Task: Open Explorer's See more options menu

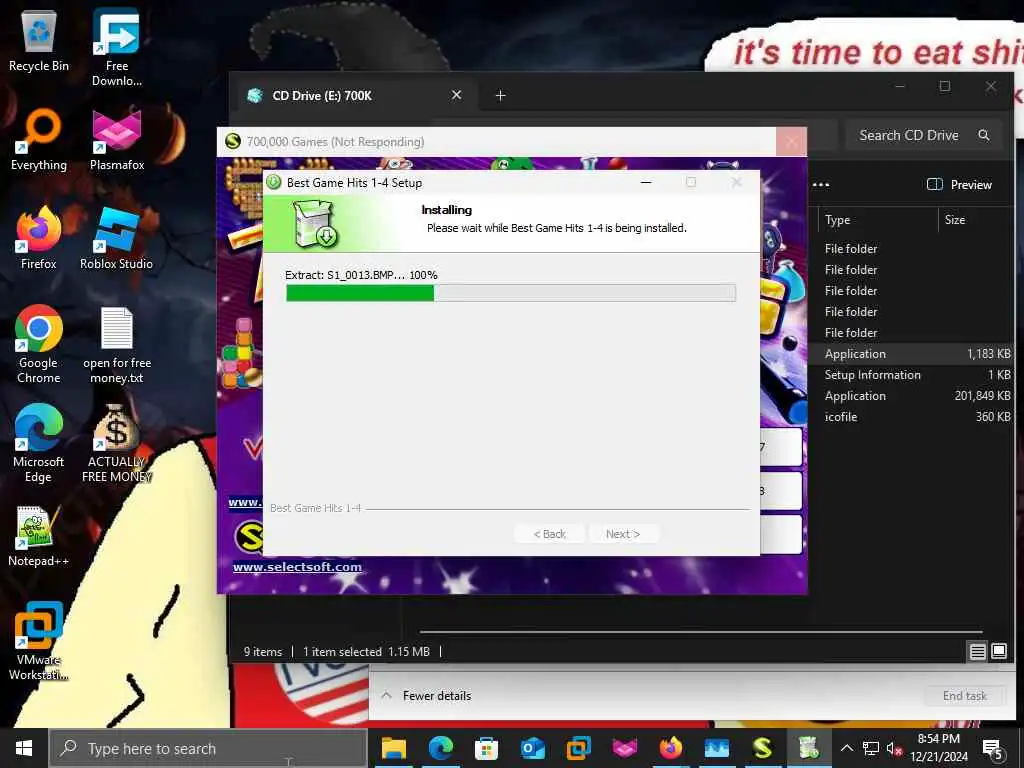Action: (x=821, y=185)
